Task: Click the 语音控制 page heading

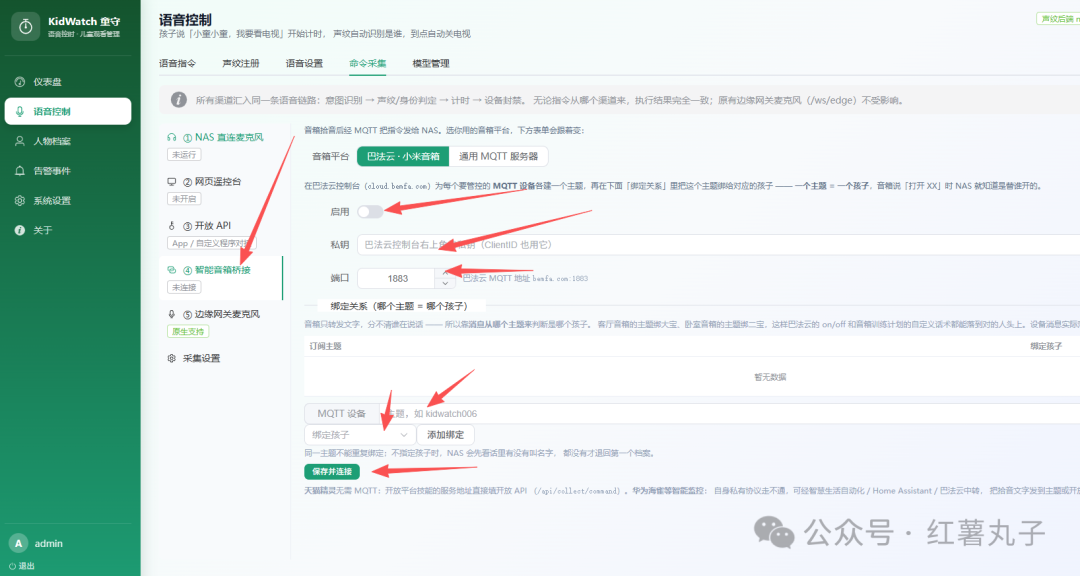Action: point(185,20)
